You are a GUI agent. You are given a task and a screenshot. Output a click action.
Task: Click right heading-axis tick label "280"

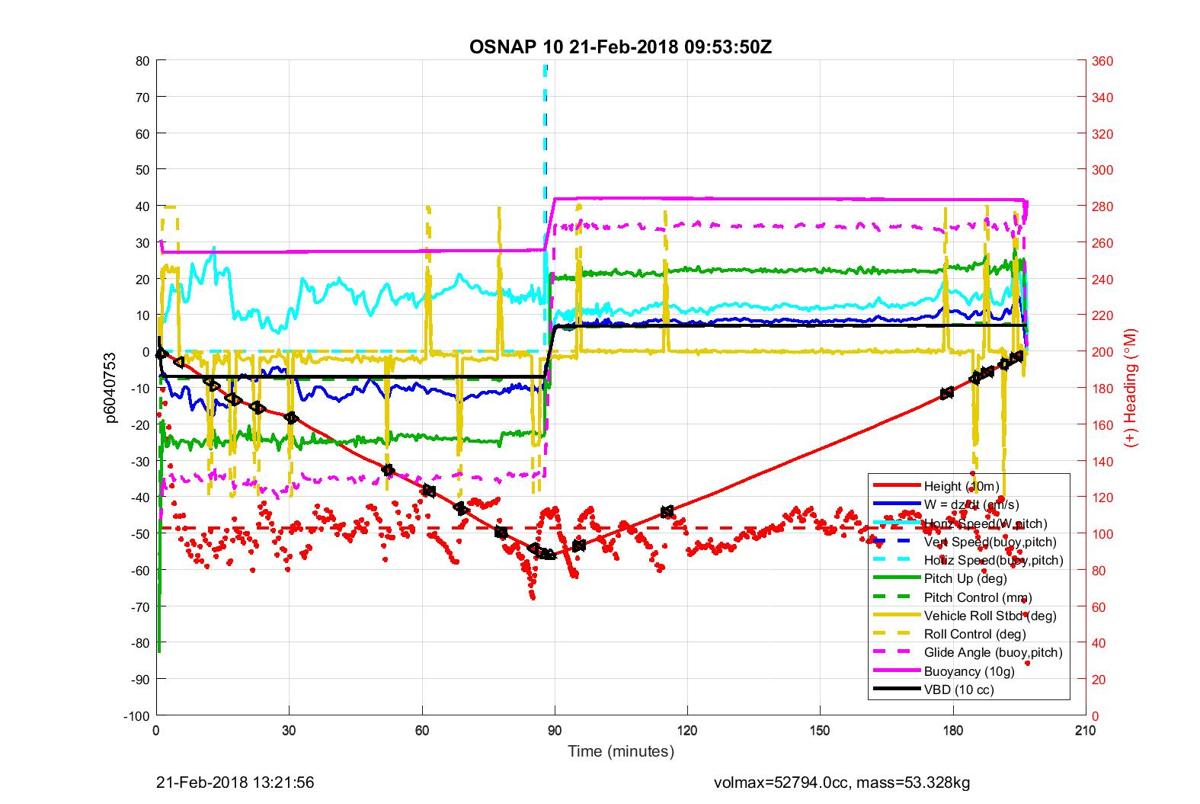pyautogui.click(x=1103, y=207)
